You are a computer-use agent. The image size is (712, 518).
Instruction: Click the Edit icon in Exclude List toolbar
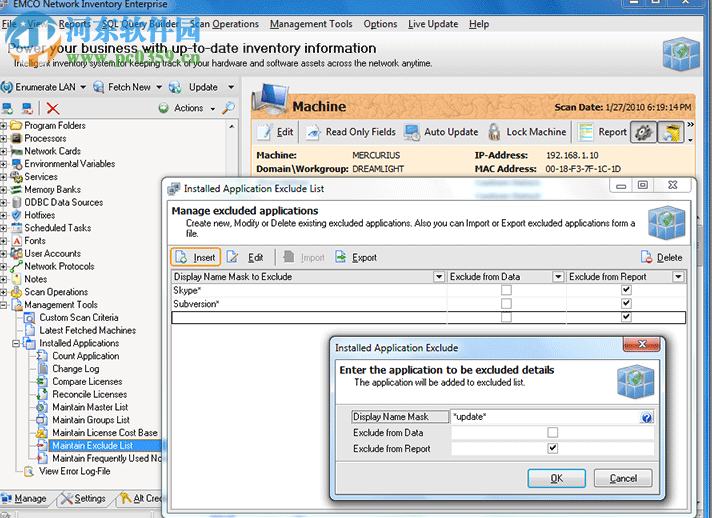232,257
